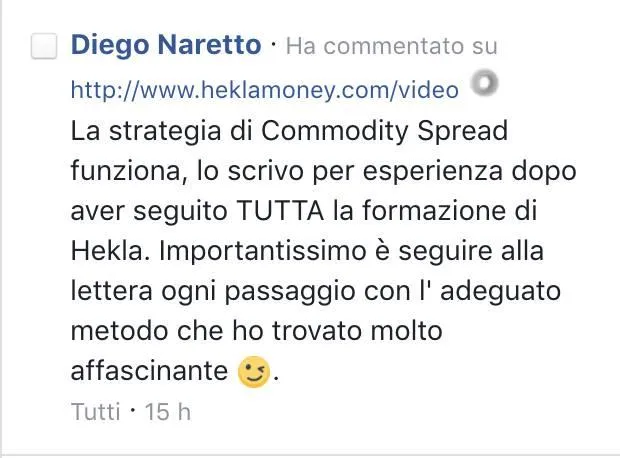
Task: Click the word 'esperienza' in comment
Action: pyautogui.click(x=433, y=172)
